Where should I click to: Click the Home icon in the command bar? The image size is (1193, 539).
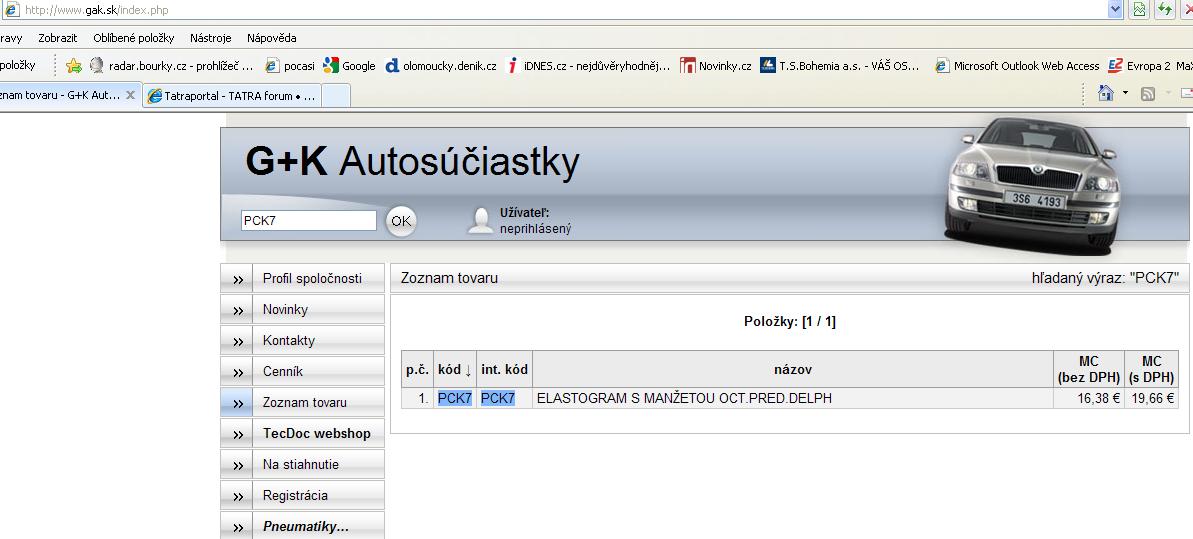click(x=1105, y=94)
